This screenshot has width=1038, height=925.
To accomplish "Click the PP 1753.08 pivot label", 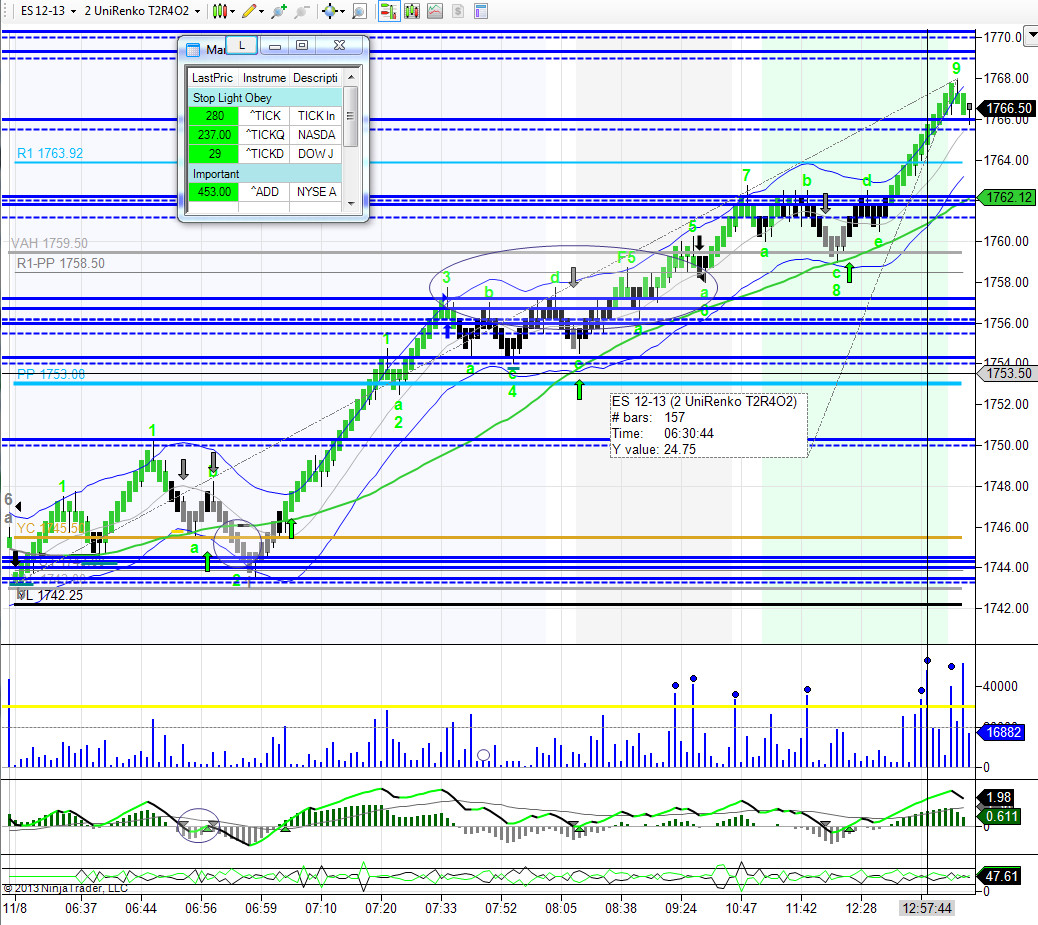I will [x=51, y=375].
